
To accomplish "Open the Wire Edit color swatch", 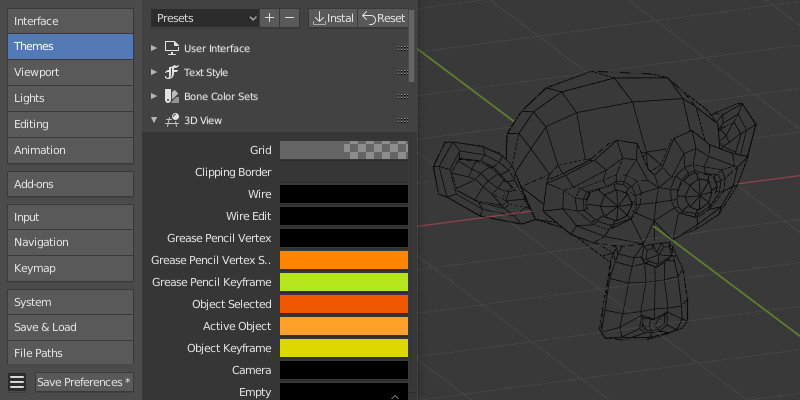I will [x=344, y=216].
